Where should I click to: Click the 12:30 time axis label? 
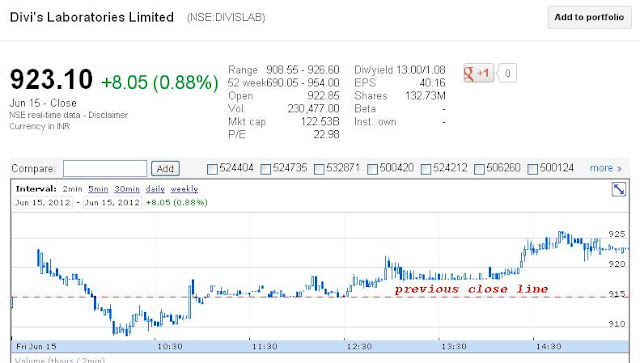359,347
